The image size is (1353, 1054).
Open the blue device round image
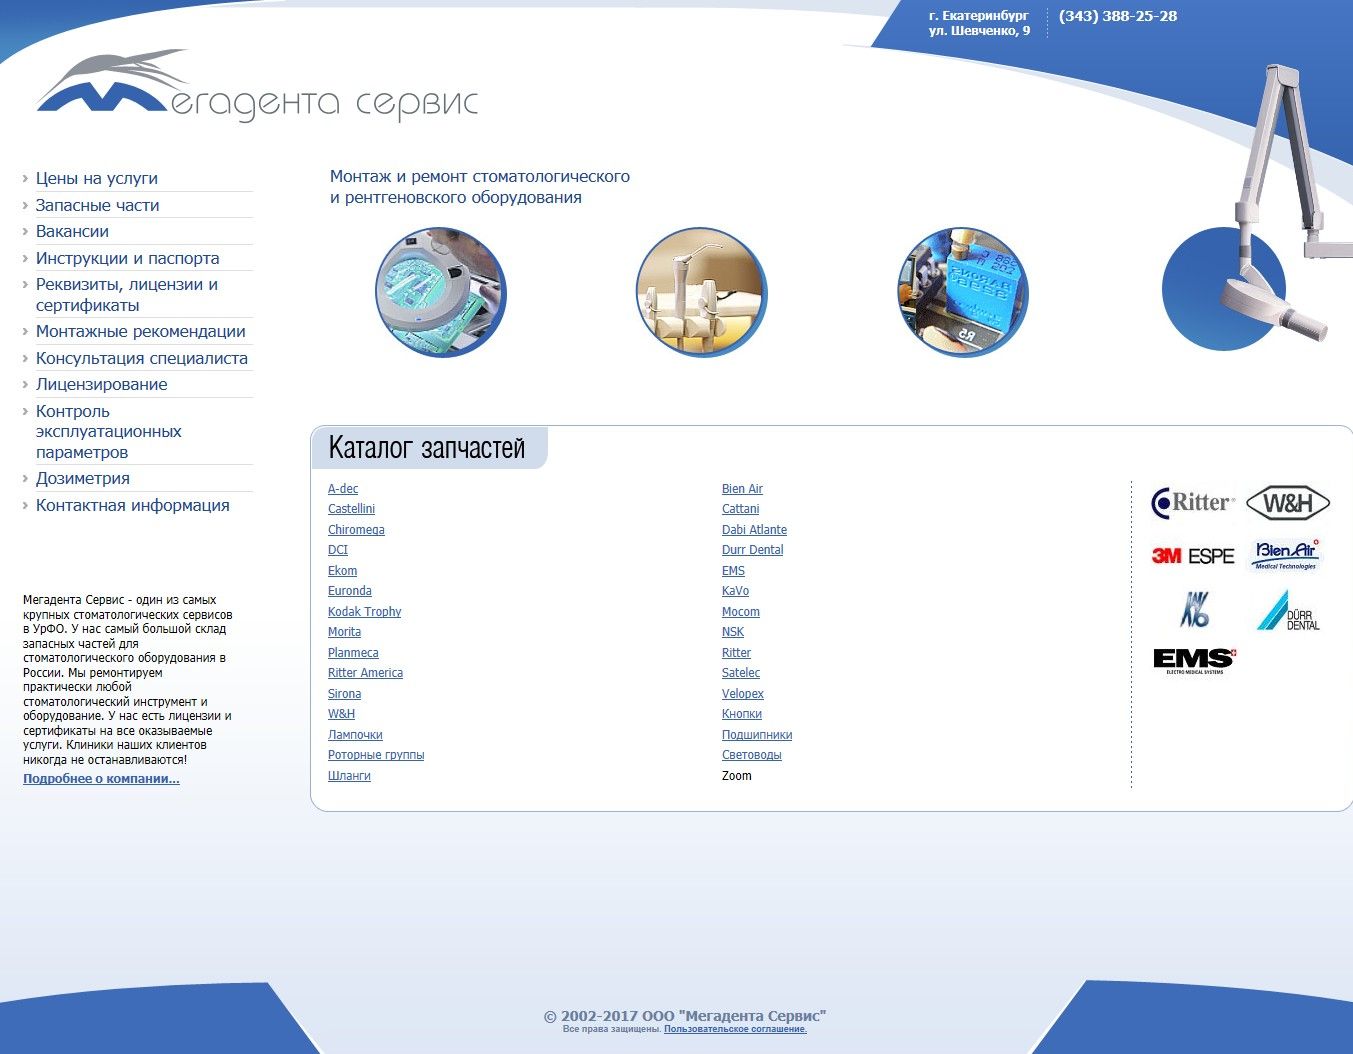point(963,292)
